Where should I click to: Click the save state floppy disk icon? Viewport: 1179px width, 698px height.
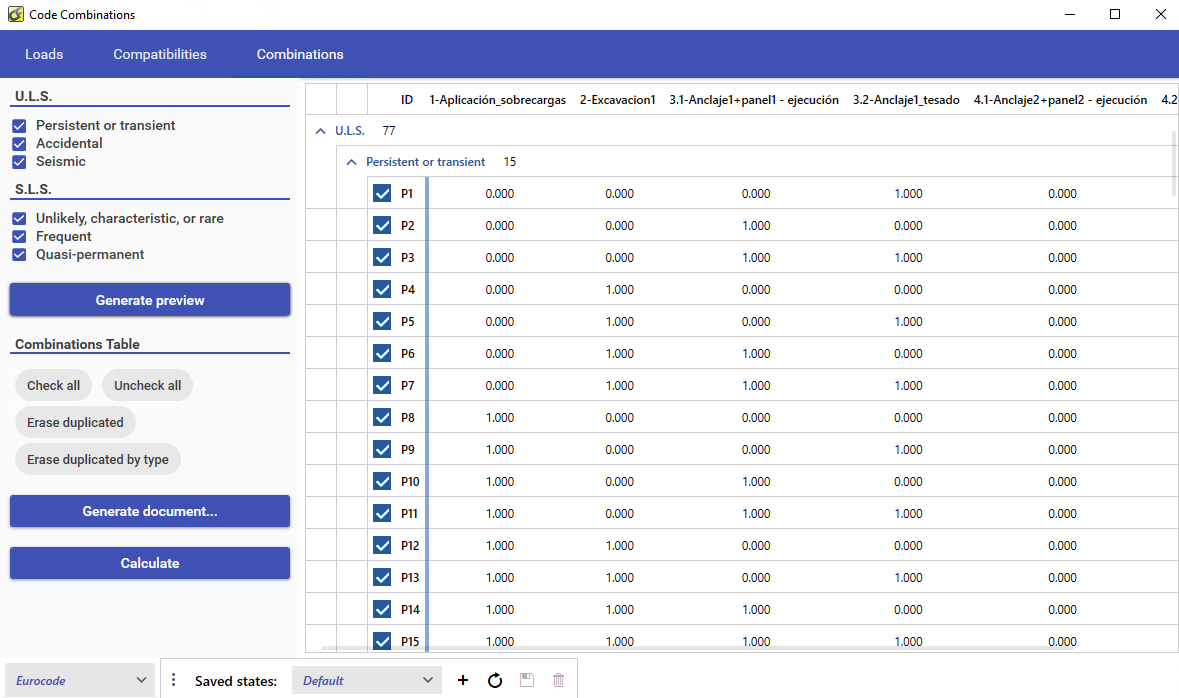point(527,680)
